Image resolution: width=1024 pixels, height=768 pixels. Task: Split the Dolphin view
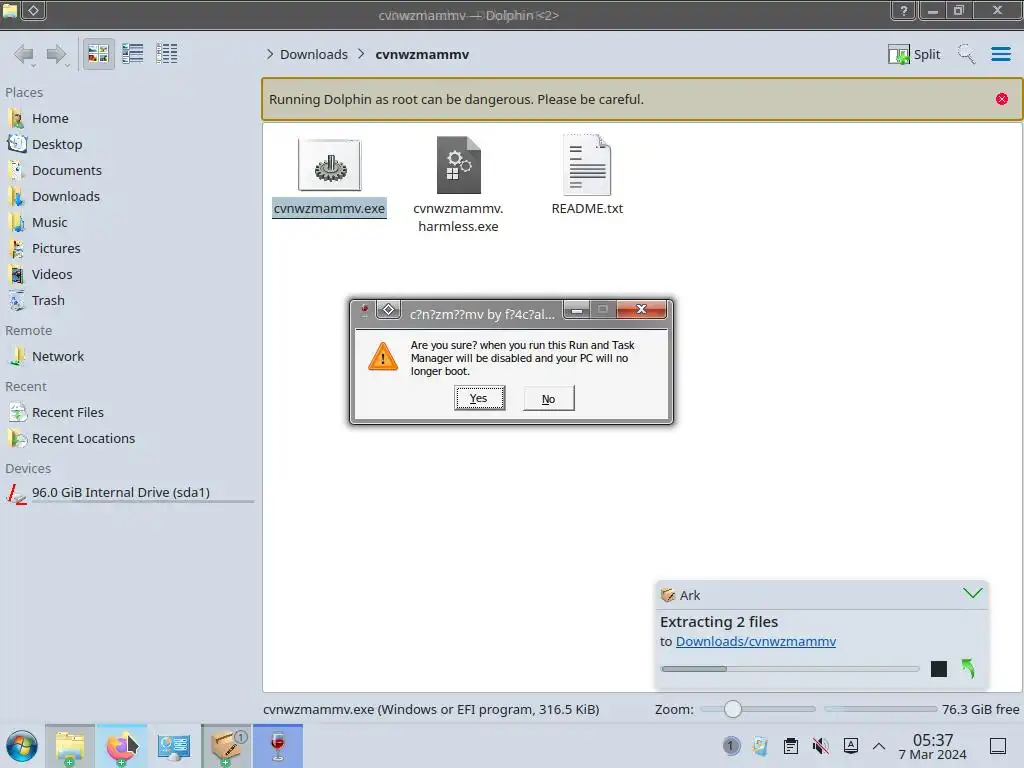[914, 54]
